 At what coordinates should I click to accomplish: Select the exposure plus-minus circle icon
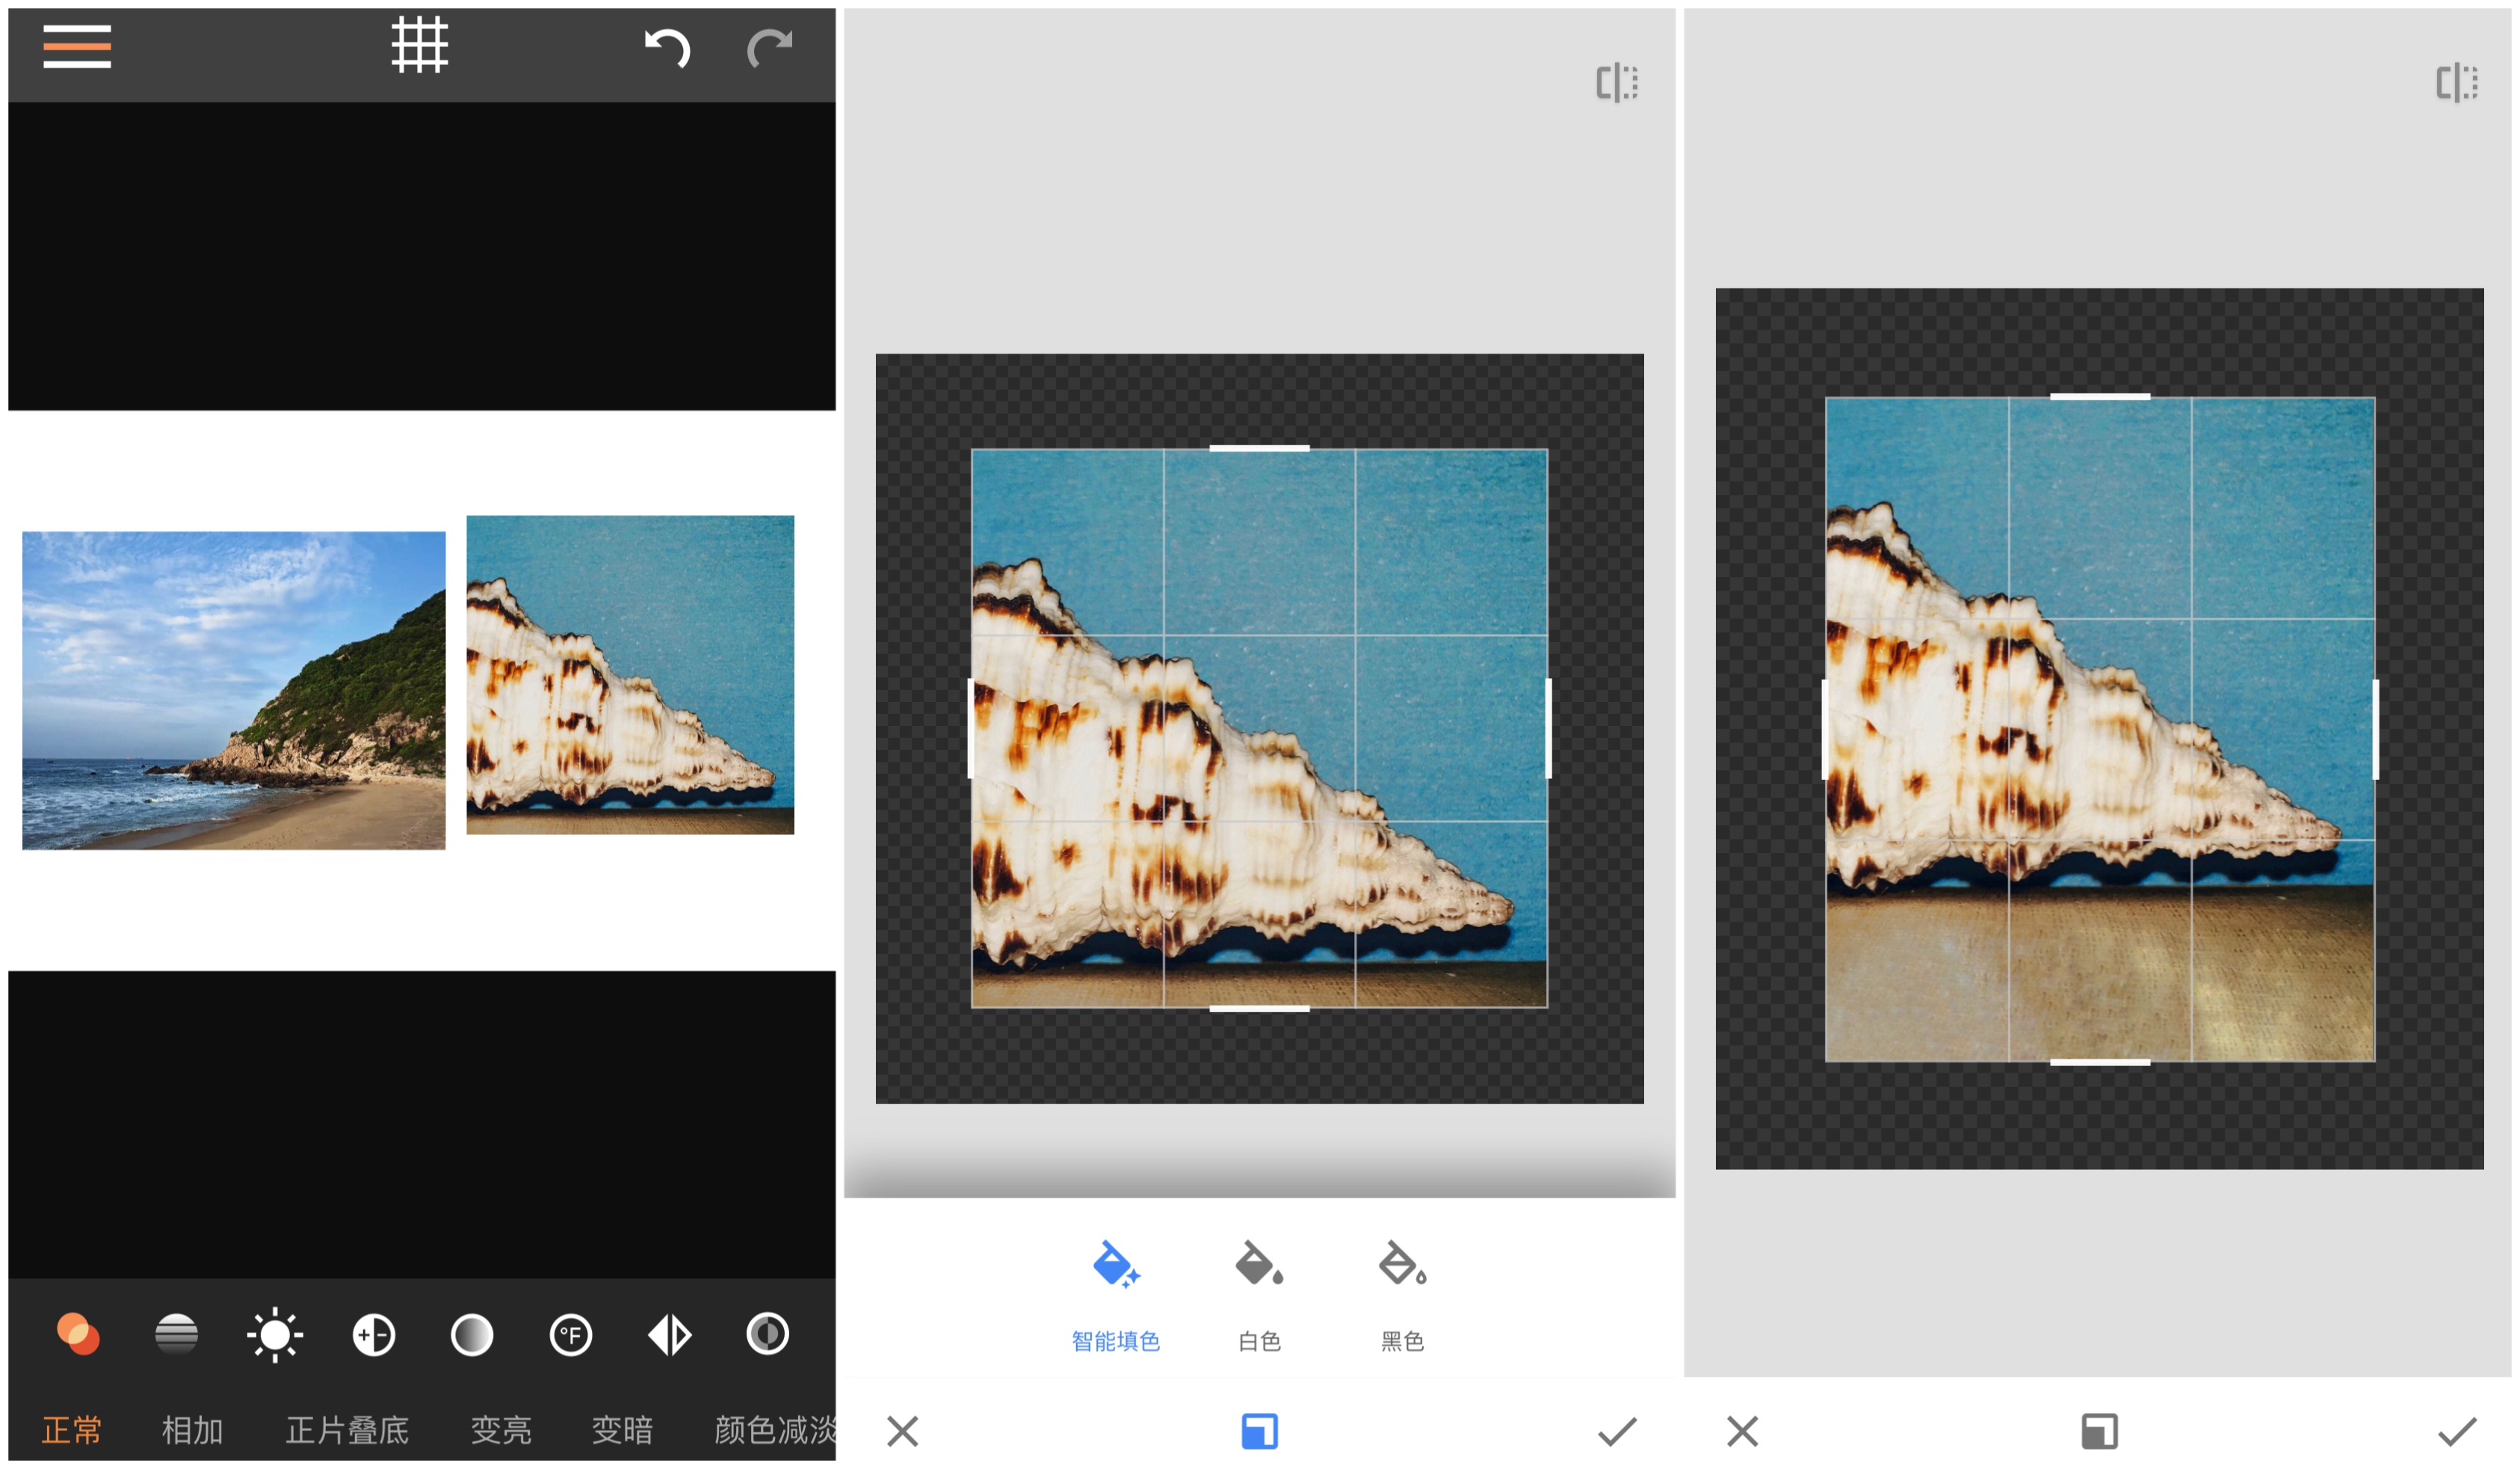tap(374, 1334)
